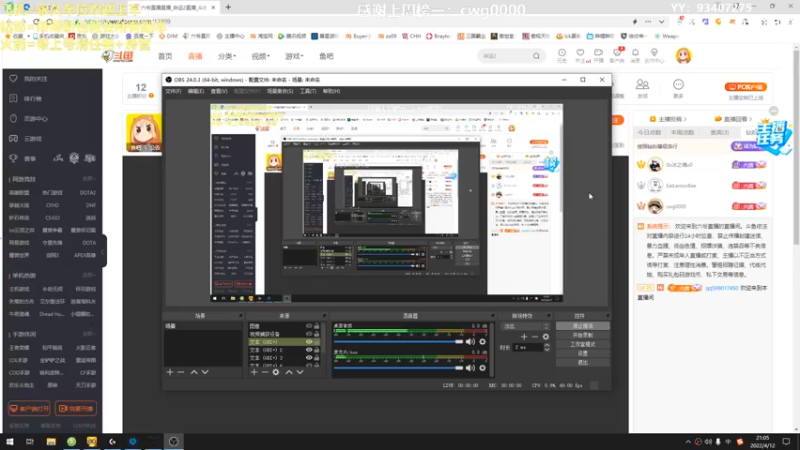
Task: Move the scene up using the Scenes up arrow
Action: coord(194,372)
